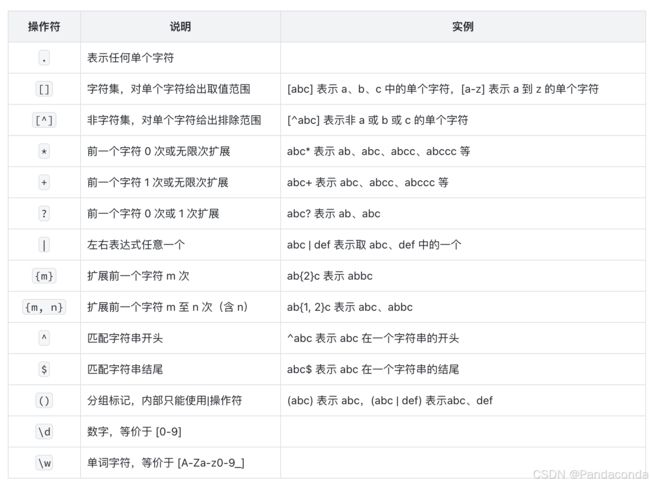Click '扩展前一个字符 m 次' description
This screenshot has height=486, width=650.
click(x=138, y=276)
